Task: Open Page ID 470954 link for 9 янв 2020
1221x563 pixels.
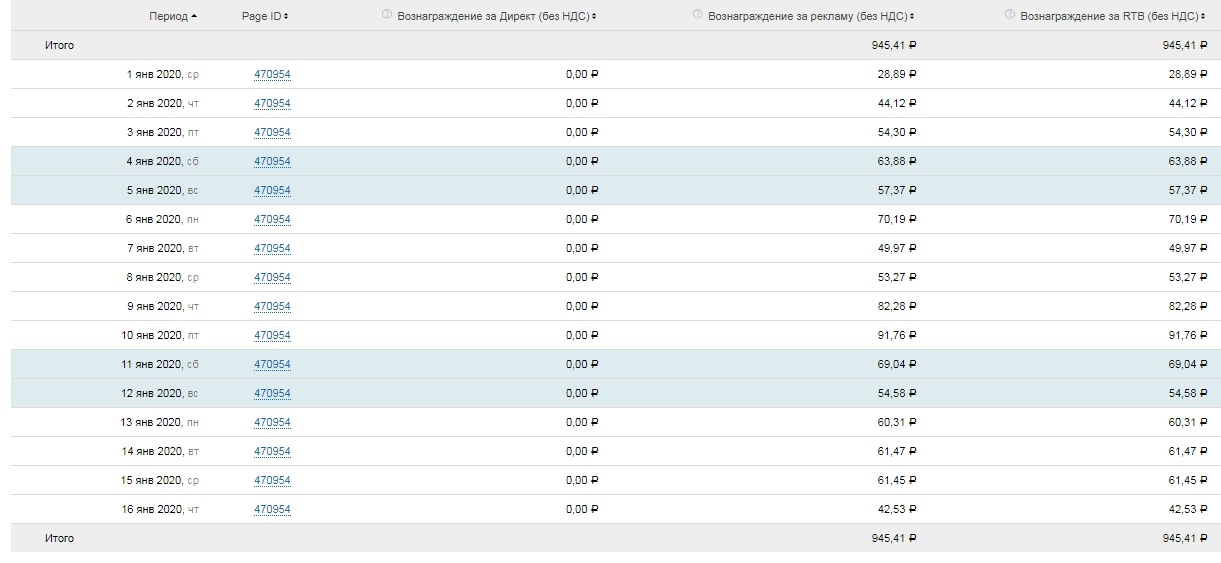Action: pyautogui.click(x=272, y=307)
